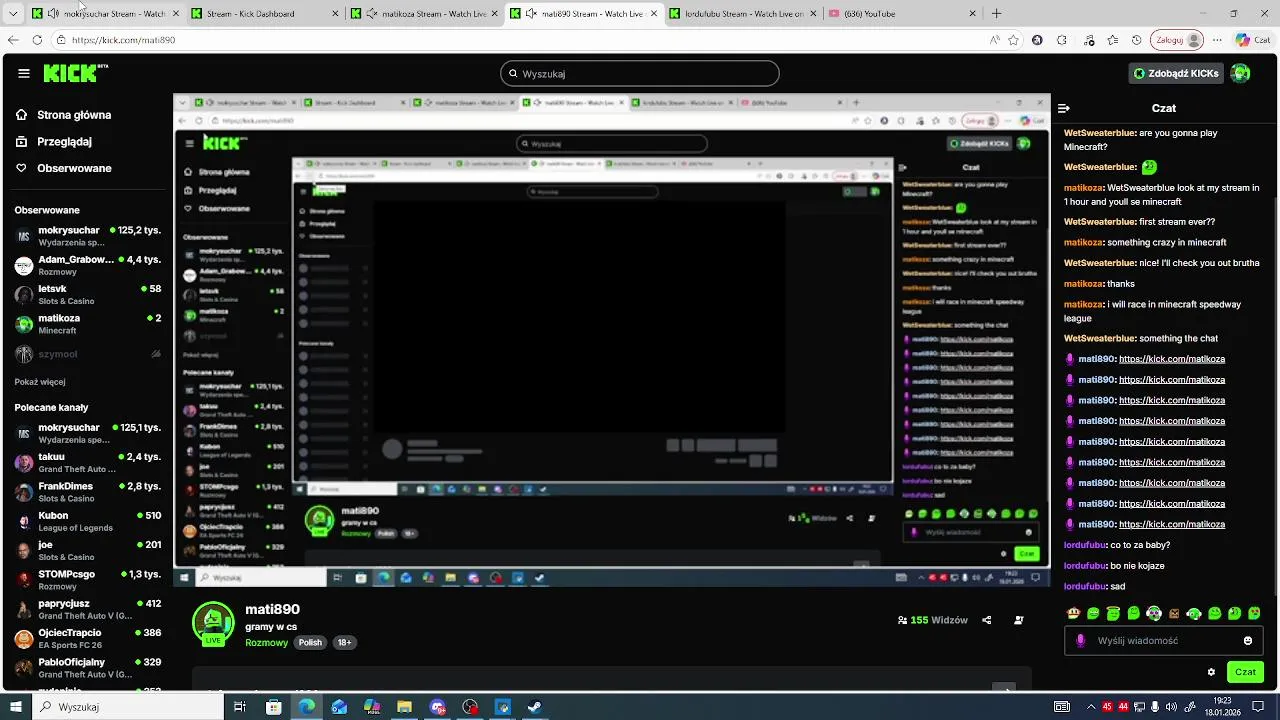The image size is (1280, 720).
Task: Click the report icon next to share
Action: point(1019,620)
